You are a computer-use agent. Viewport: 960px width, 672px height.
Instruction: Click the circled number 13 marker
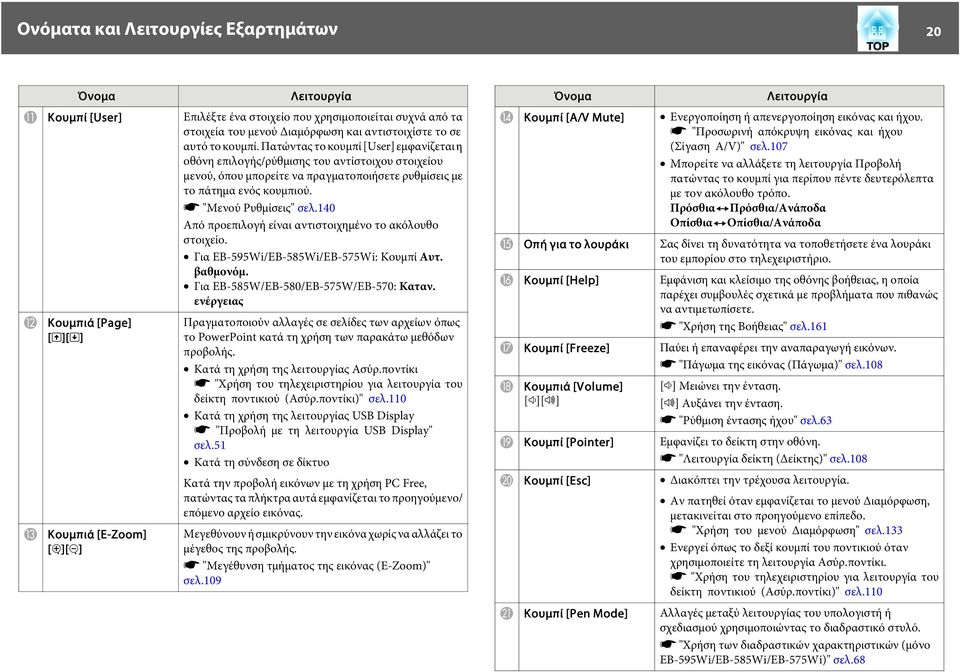click(x=31, y=535)
